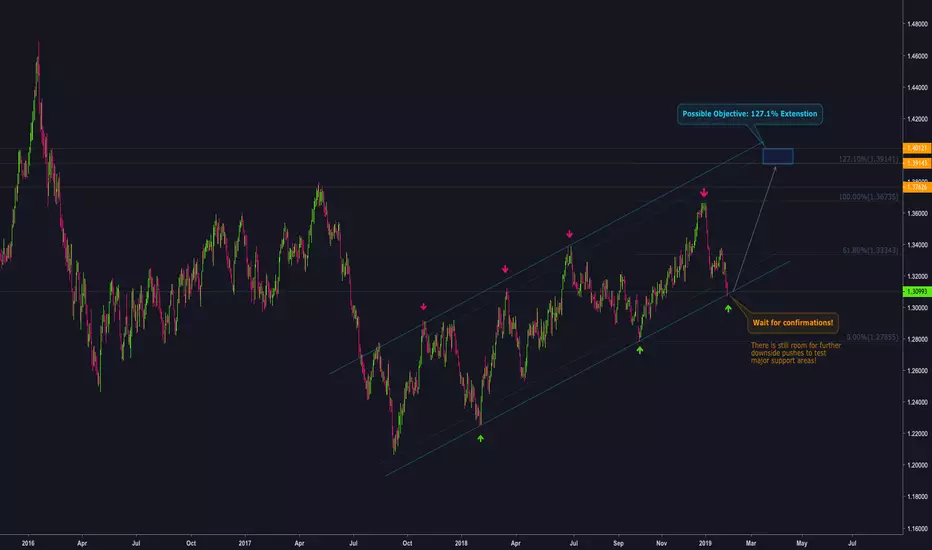Select the Possible Objective 127.1% callout
Viewport: 932px width, 550px height.
(x=749, y=114)
